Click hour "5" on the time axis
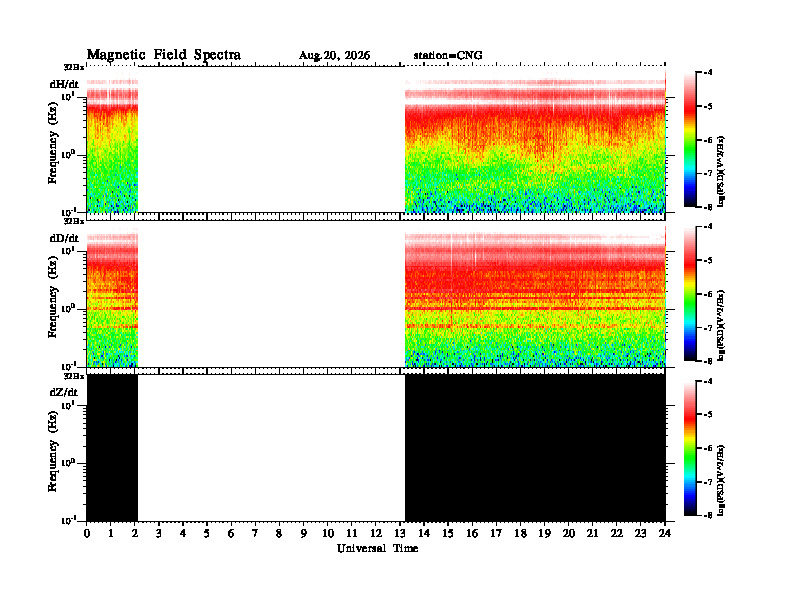792x612 pixels. pyautogui.click(x=207, y=533)
